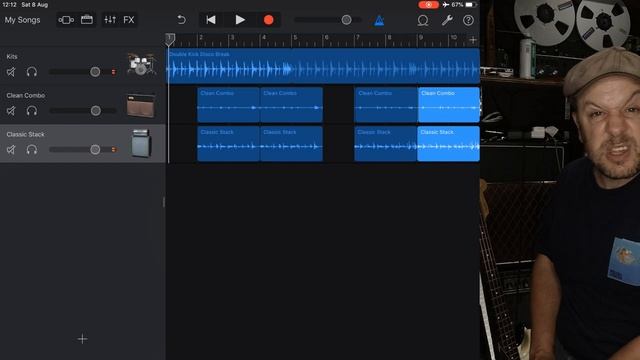Start recording with red button

268,20
